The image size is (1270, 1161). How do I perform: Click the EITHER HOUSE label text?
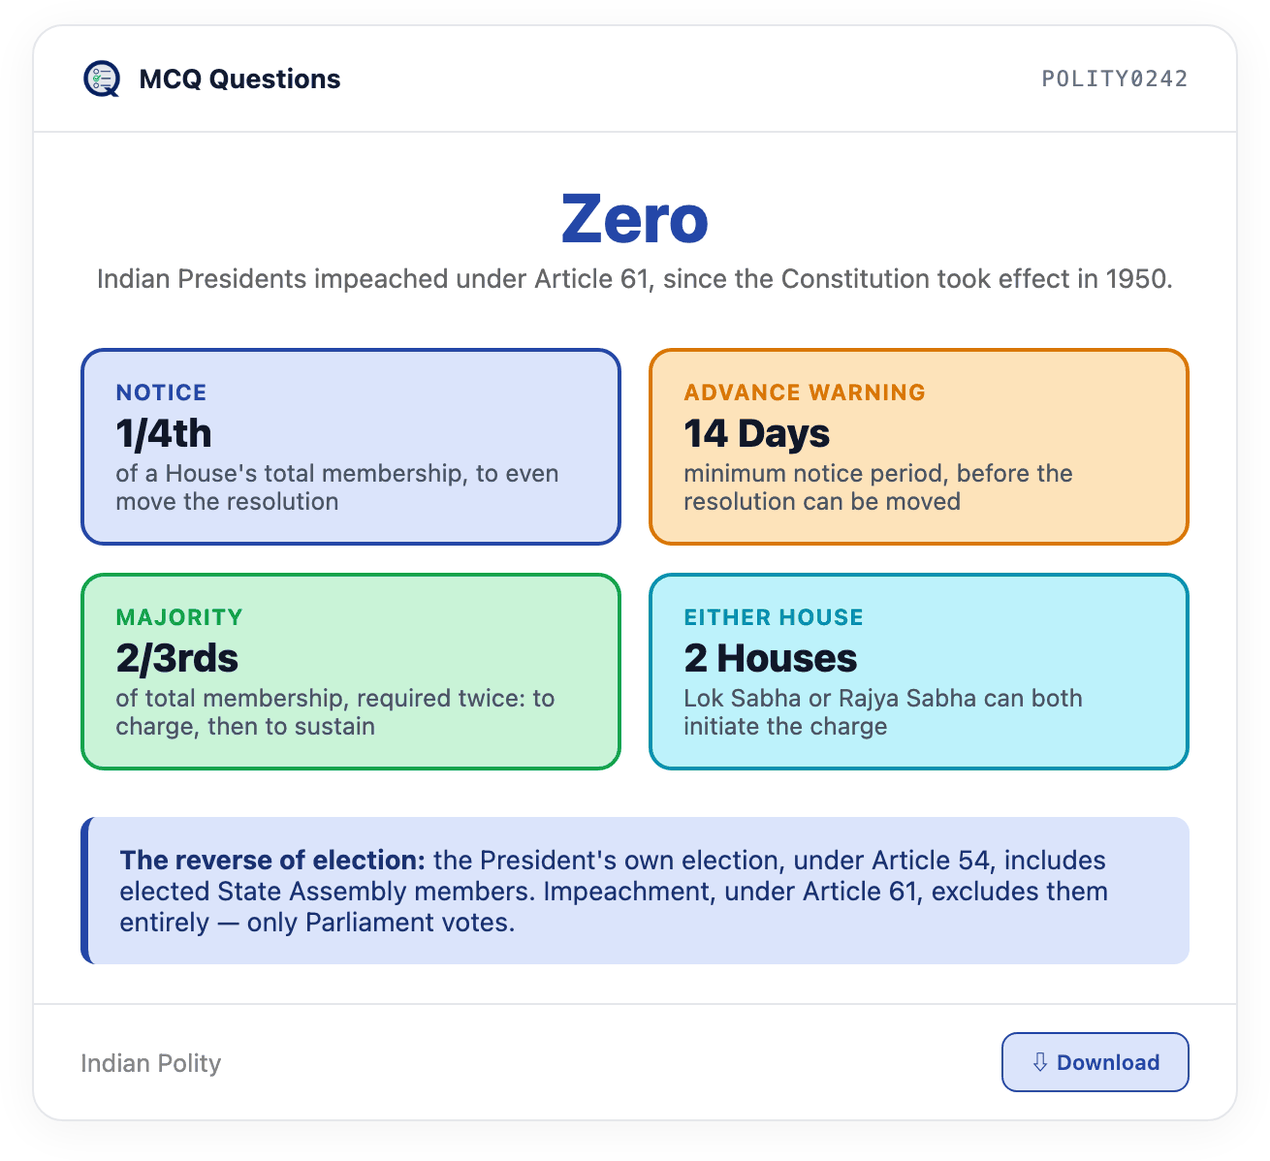774,617
